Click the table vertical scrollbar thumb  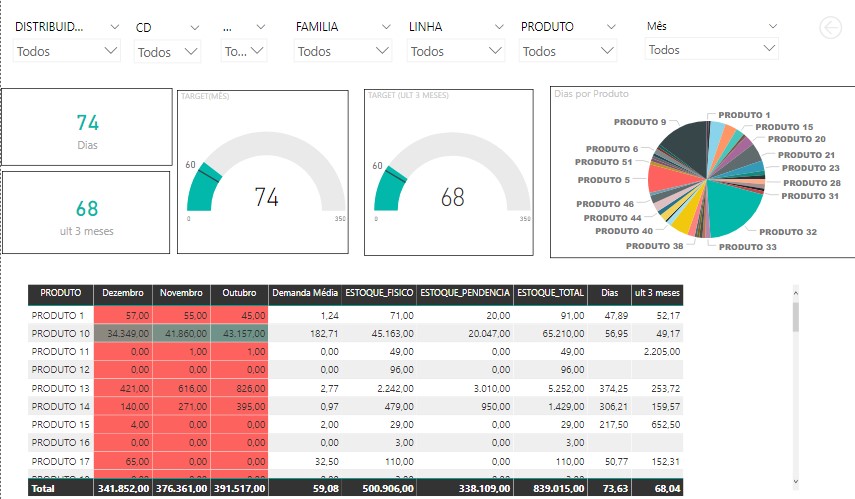[796, 316]
